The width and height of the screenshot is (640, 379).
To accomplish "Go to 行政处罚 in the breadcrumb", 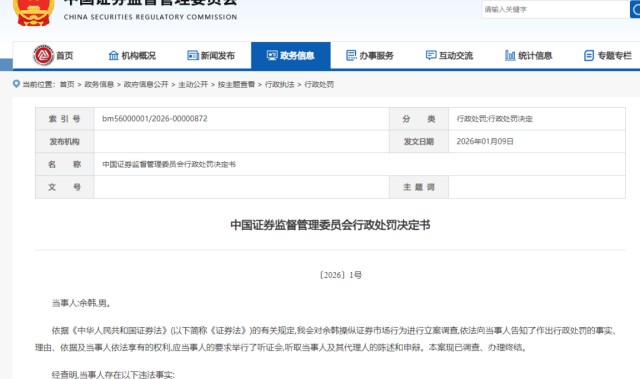I will pos(319,84).
